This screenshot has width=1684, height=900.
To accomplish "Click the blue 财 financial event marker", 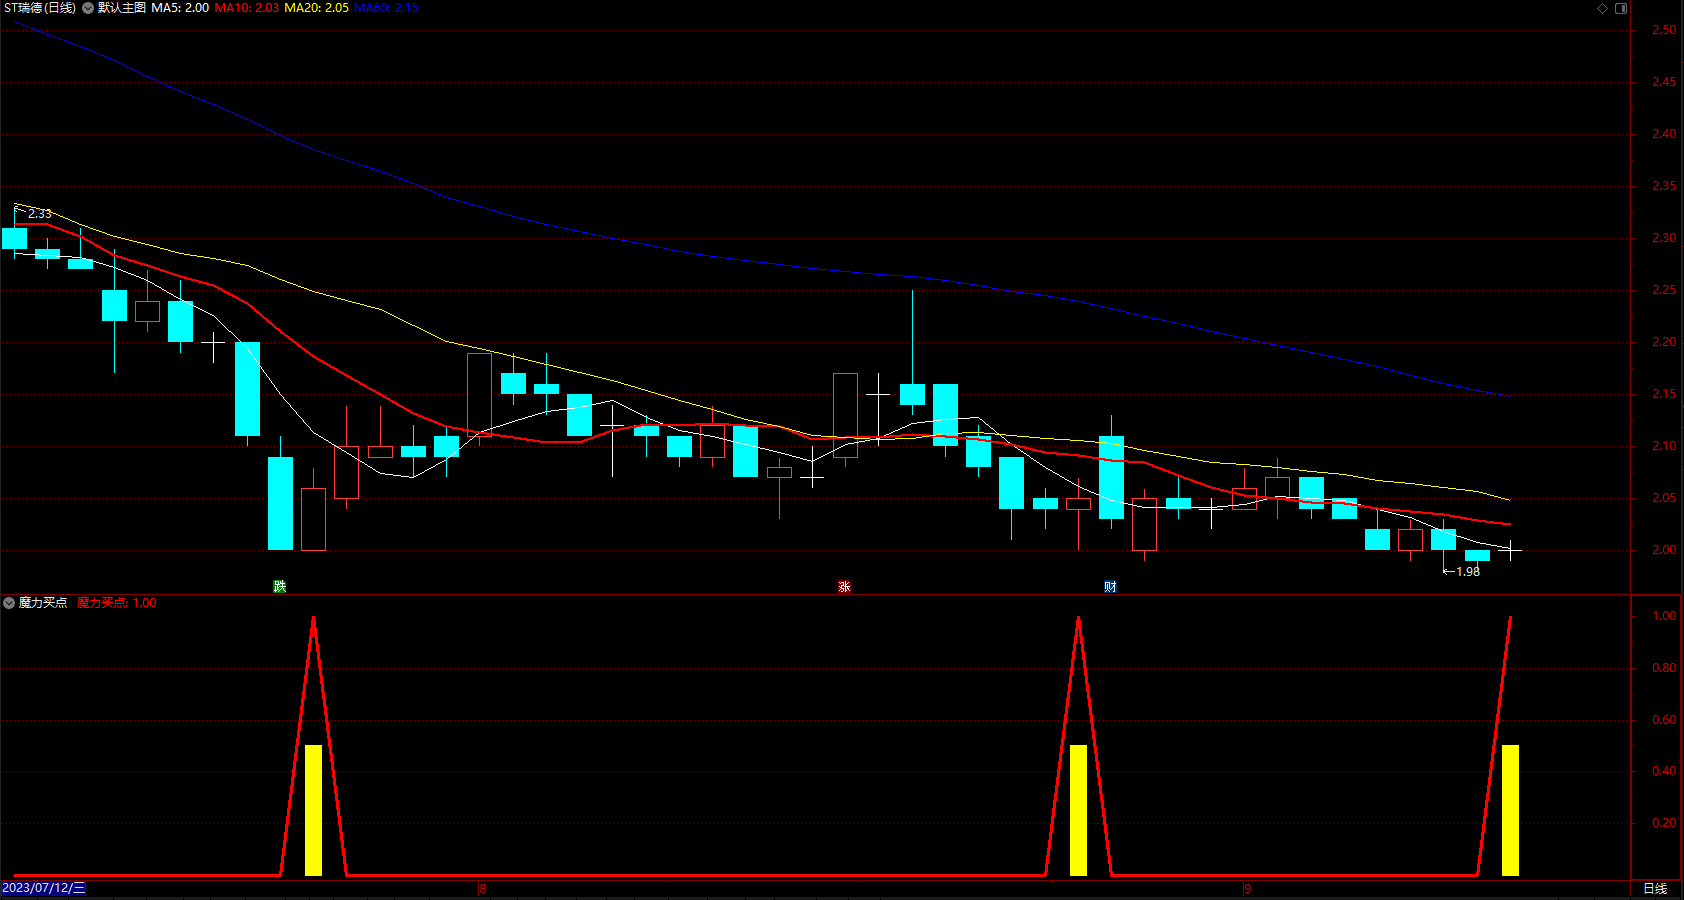I will point(1110,587).
